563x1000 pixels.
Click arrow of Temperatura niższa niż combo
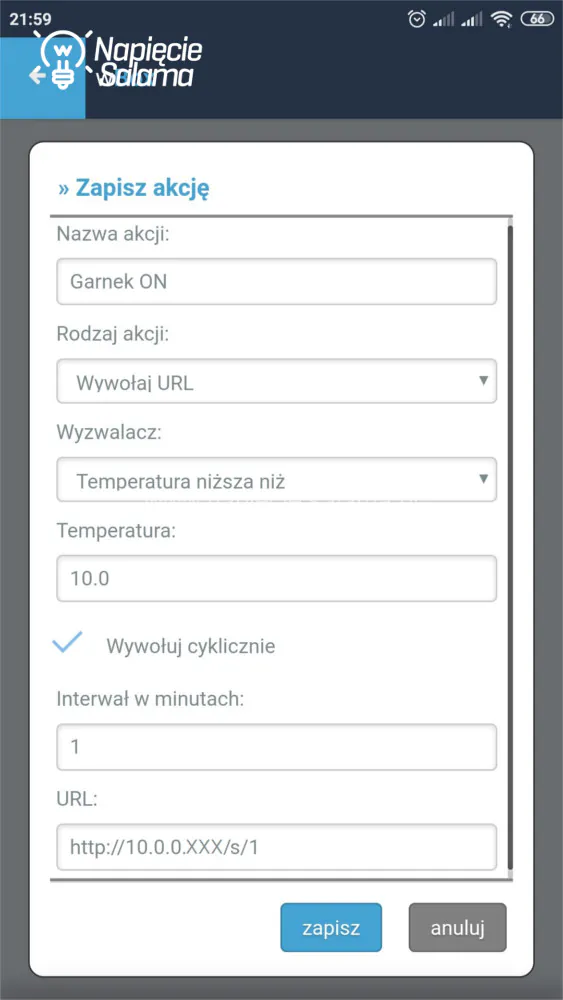click(x=483, y=478)
